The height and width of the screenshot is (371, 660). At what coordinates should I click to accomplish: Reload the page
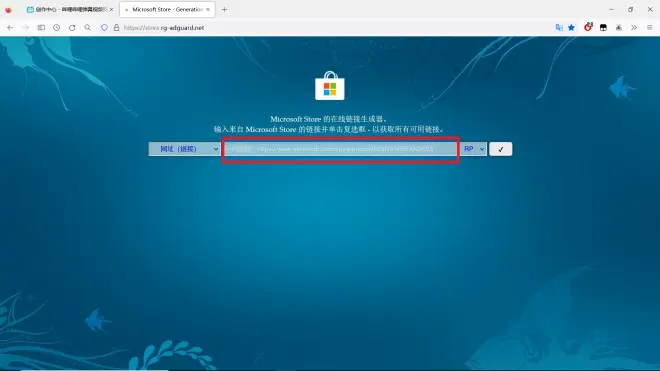72,28
